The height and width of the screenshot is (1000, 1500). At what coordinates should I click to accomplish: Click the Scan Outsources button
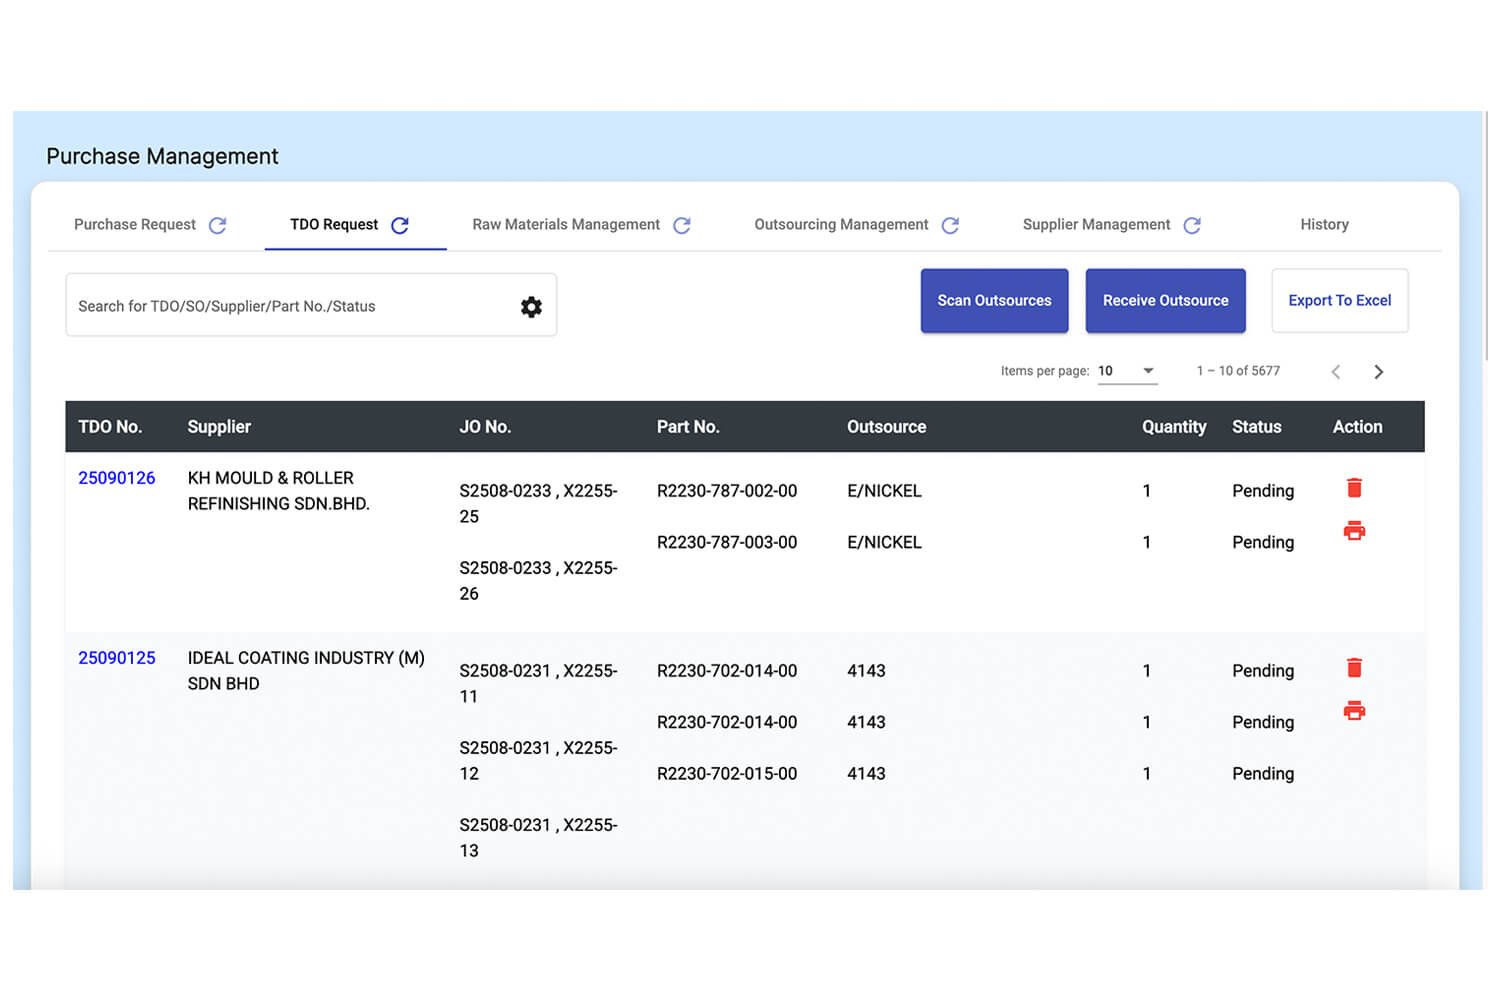coord(994,301)
